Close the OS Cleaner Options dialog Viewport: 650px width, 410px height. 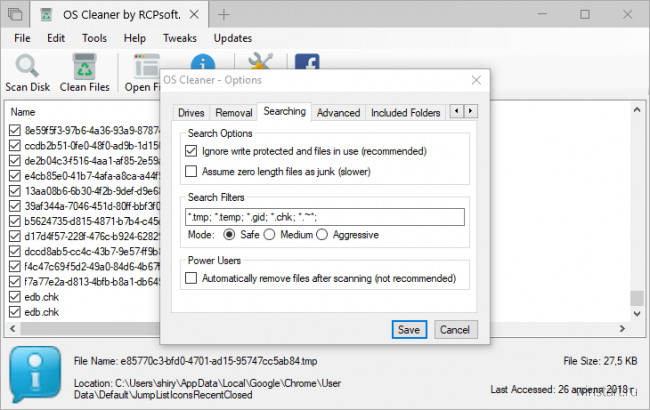(x=476, y=80)
